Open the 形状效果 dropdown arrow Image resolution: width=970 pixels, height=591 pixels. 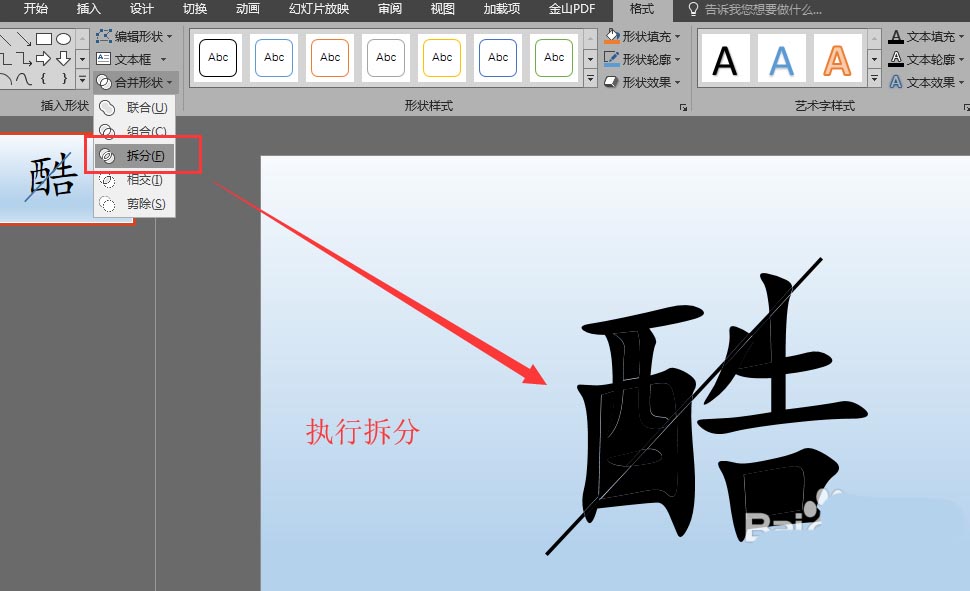[677, 82]
